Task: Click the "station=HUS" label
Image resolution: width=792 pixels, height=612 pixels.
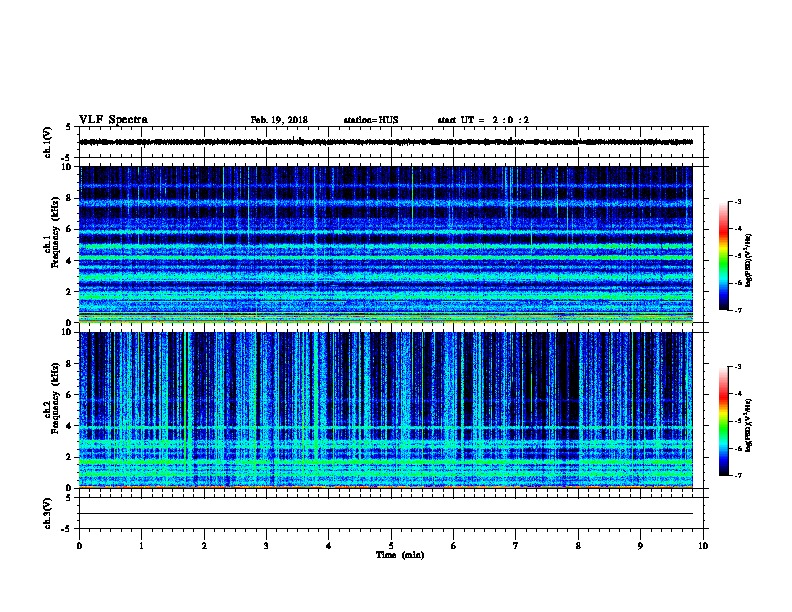Action: tap(371, 120)
